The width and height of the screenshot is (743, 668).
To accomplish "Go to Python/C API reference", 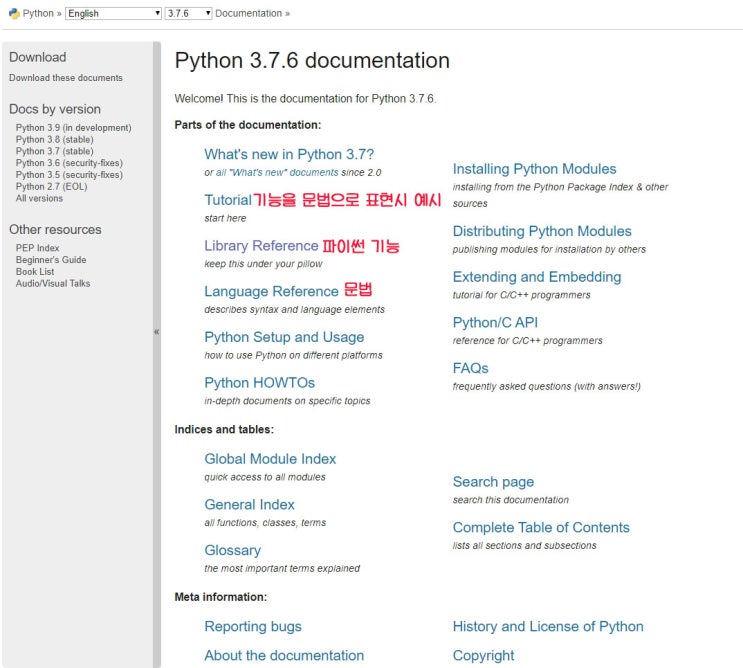I will click(x=495, y=322).
